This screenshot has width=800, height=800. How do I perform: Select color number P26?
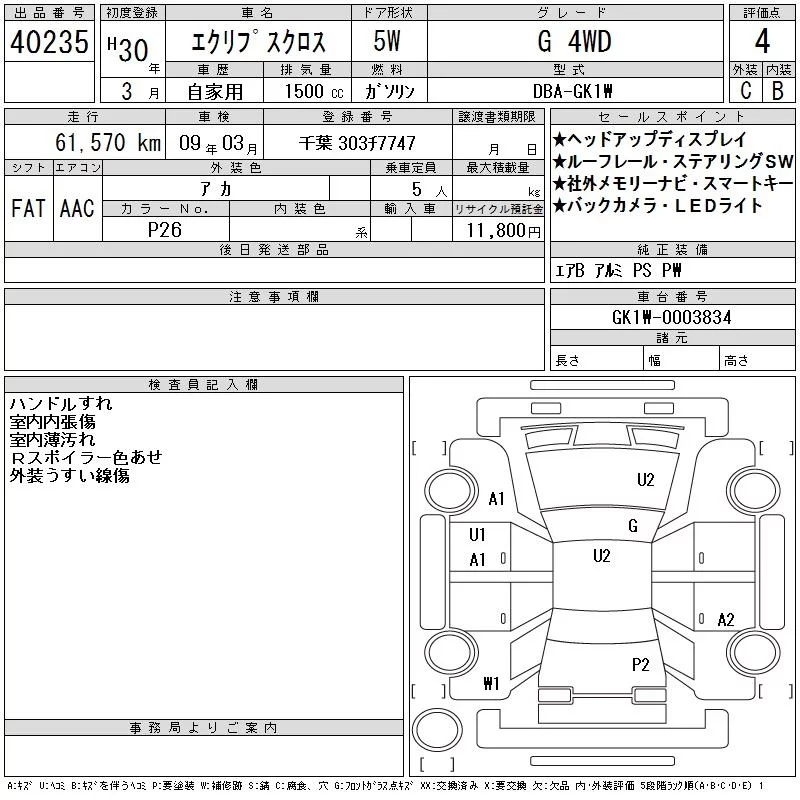(x=165, y=230)
